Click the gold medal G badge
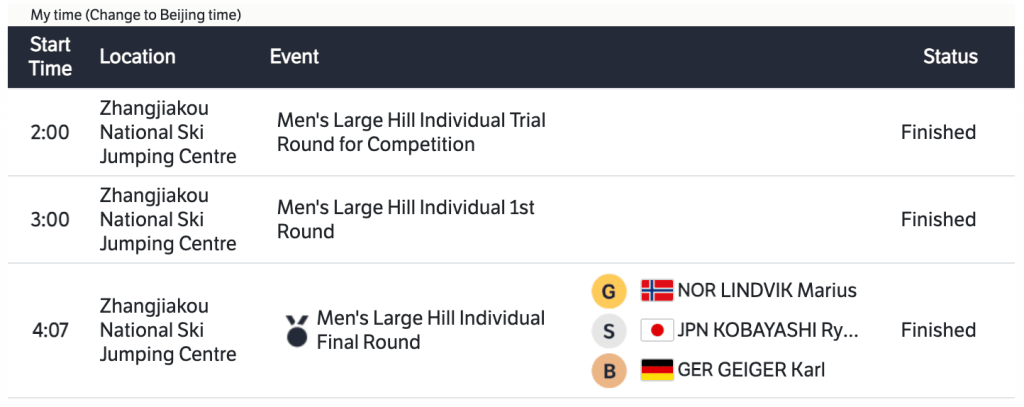The width and height of the screenshot is (1024, 407). pyautogui.click(x=608, y=291)
